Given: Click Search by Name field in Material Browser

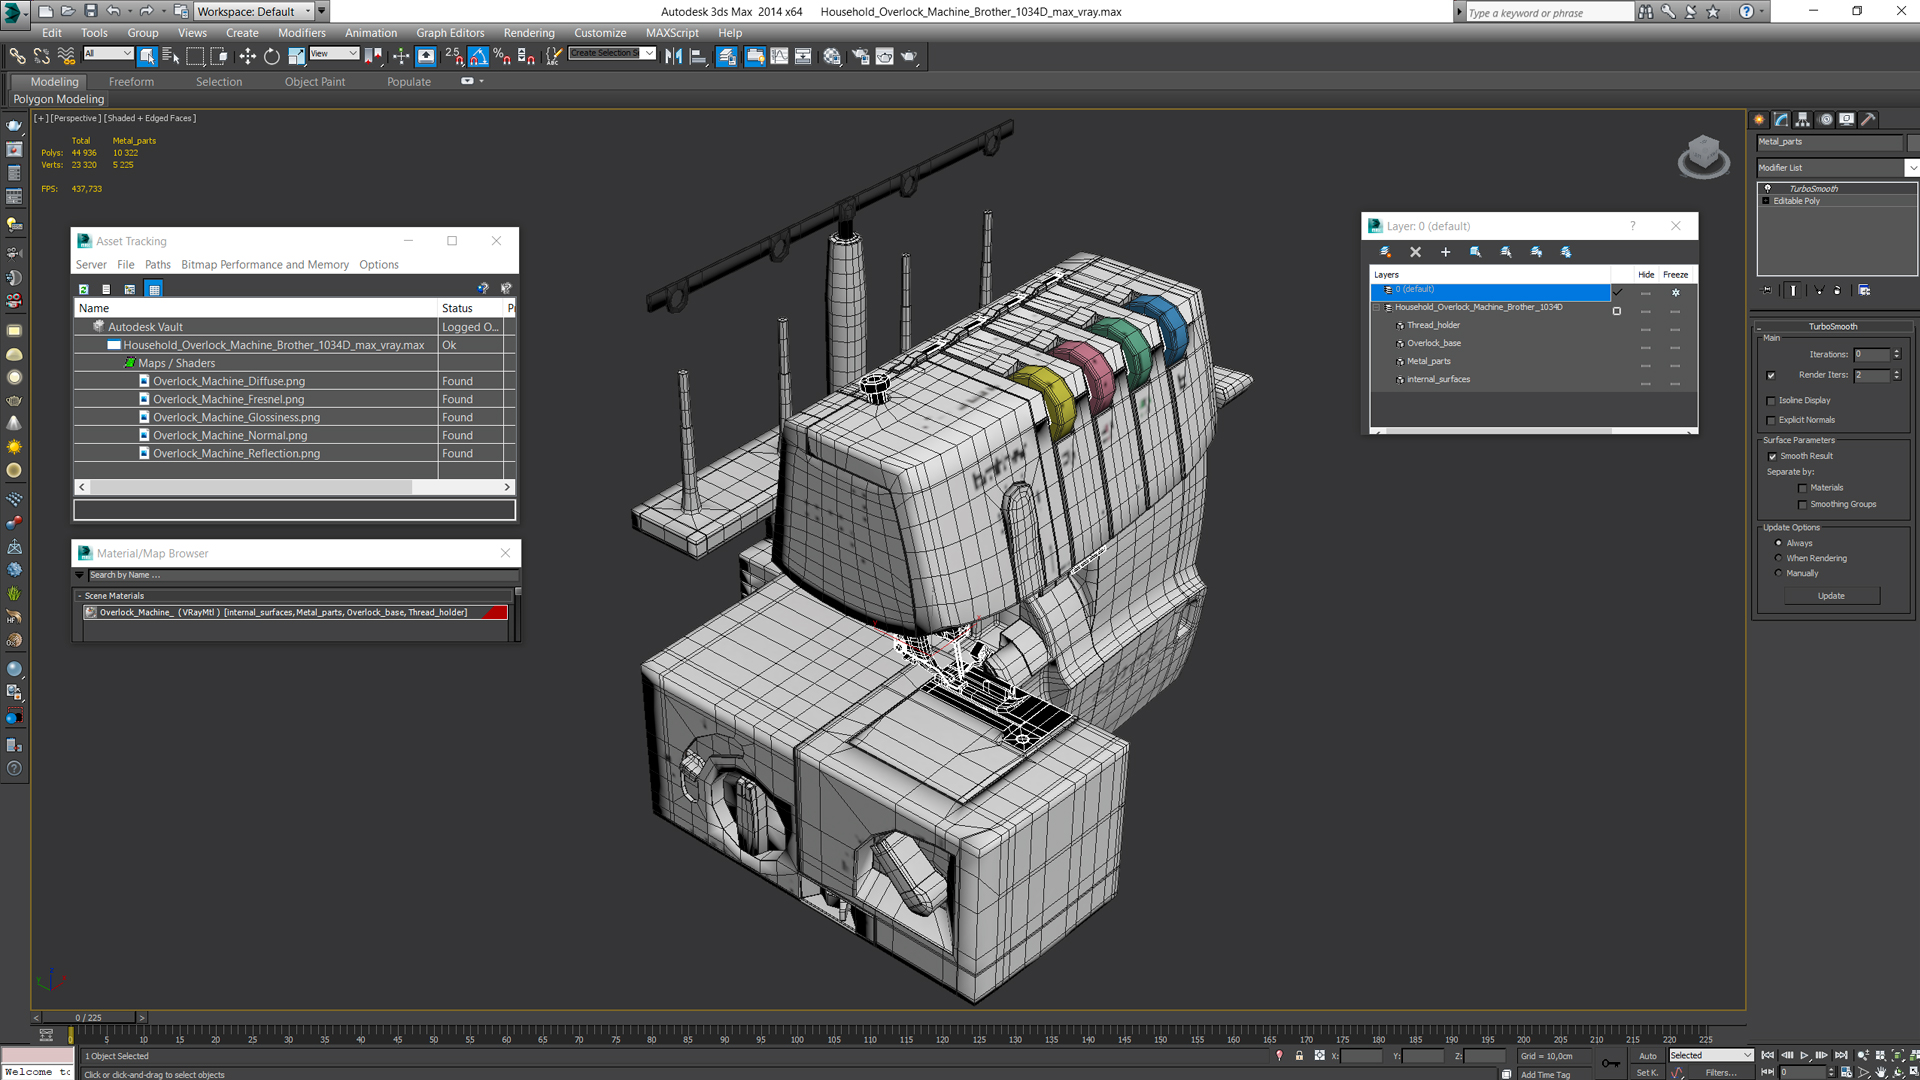Looking at the screenshot, I should coord(297,575).
